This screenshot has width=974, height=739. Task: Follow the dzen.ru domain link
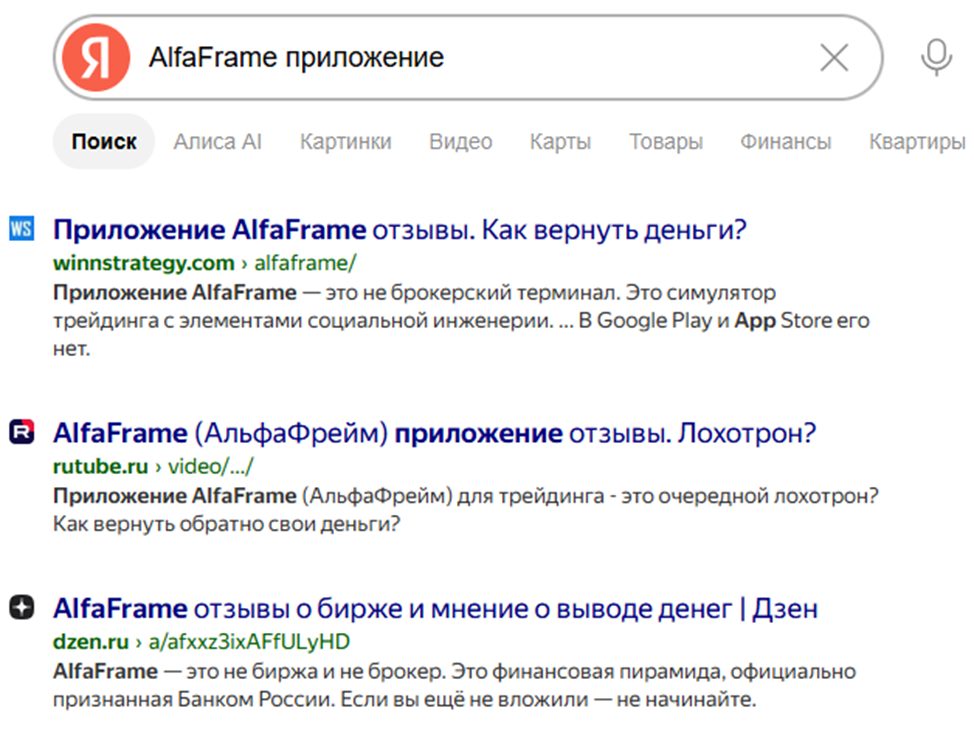click(91, 641)
